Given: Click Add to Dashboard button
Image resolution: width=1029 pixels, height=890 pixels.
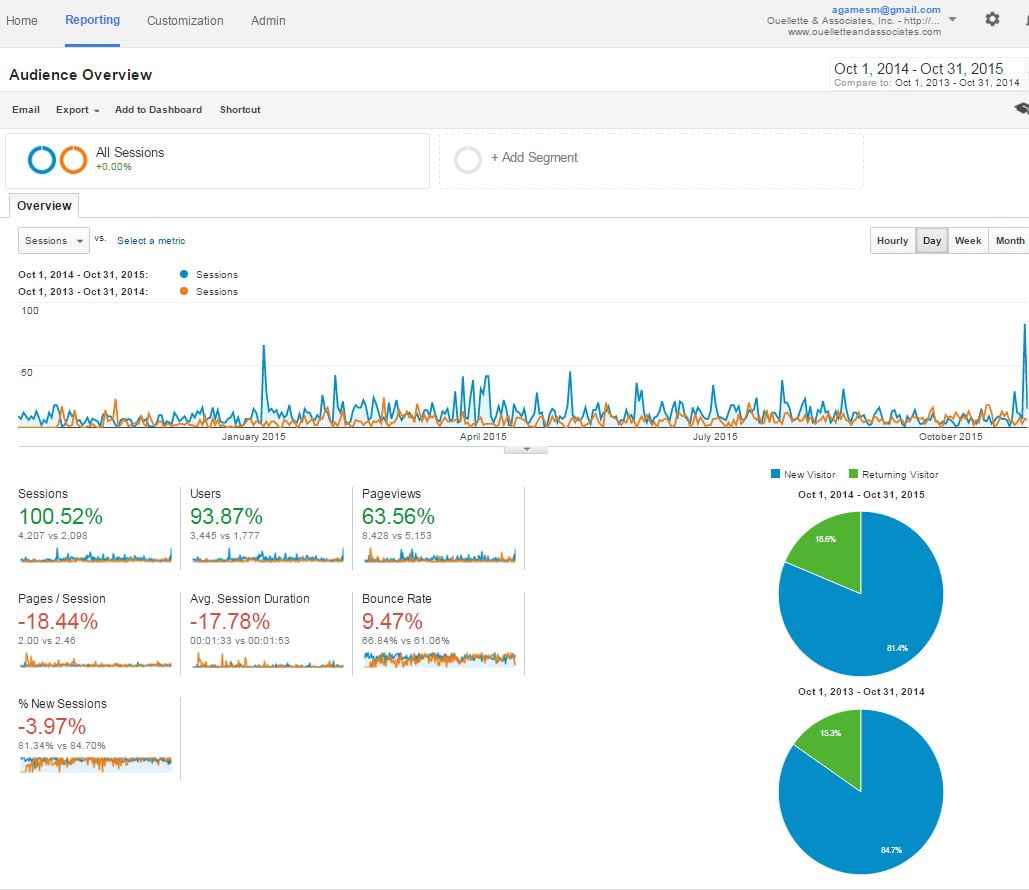Looking at the screenshot, I should (158, 110).
